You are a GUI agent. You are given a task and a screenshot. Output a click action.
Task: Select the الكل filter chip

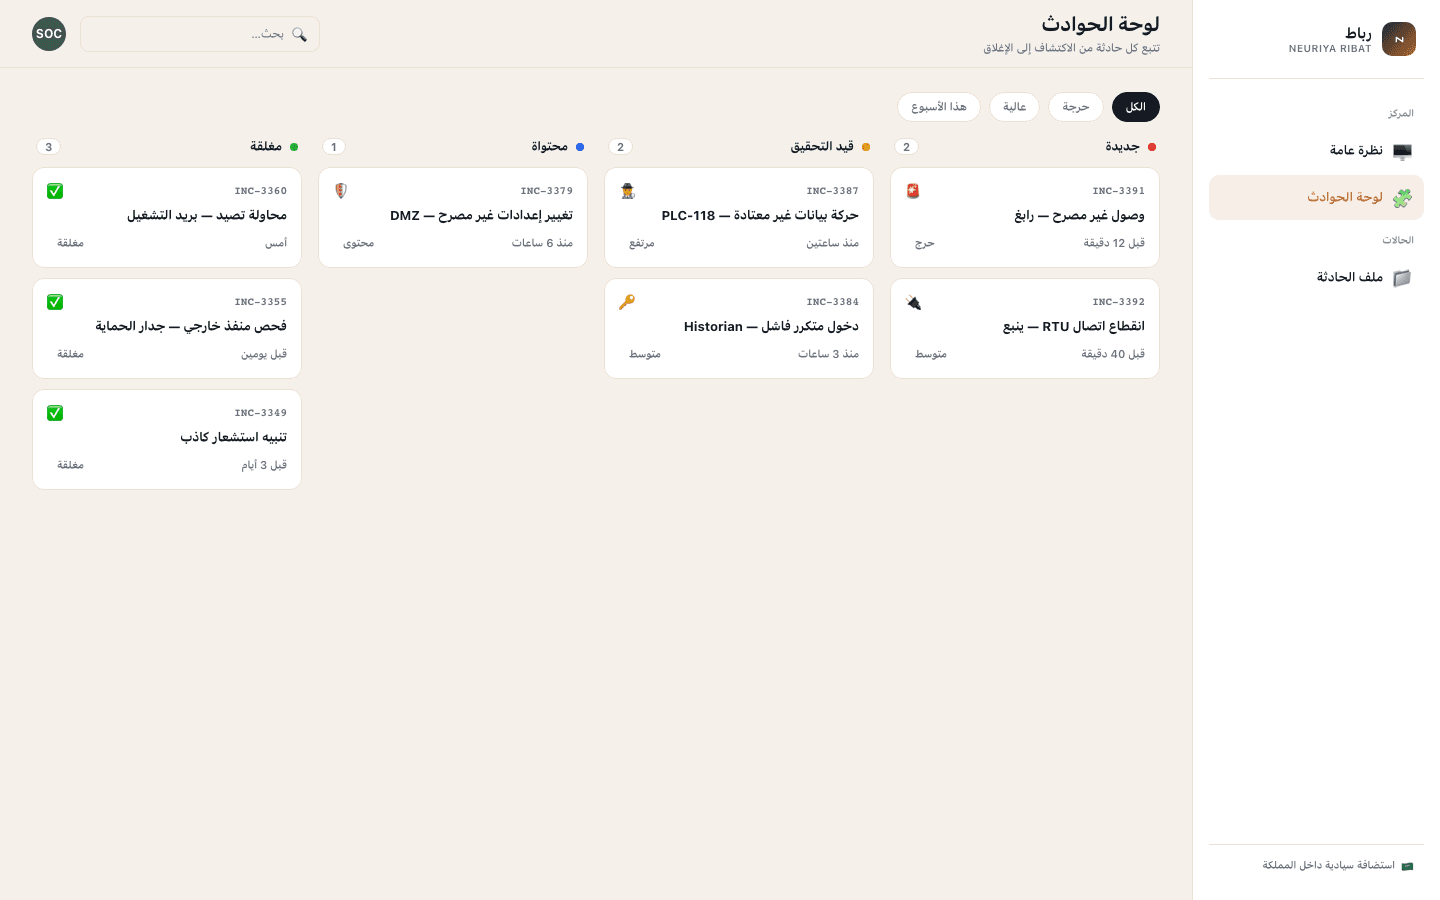1136,107
